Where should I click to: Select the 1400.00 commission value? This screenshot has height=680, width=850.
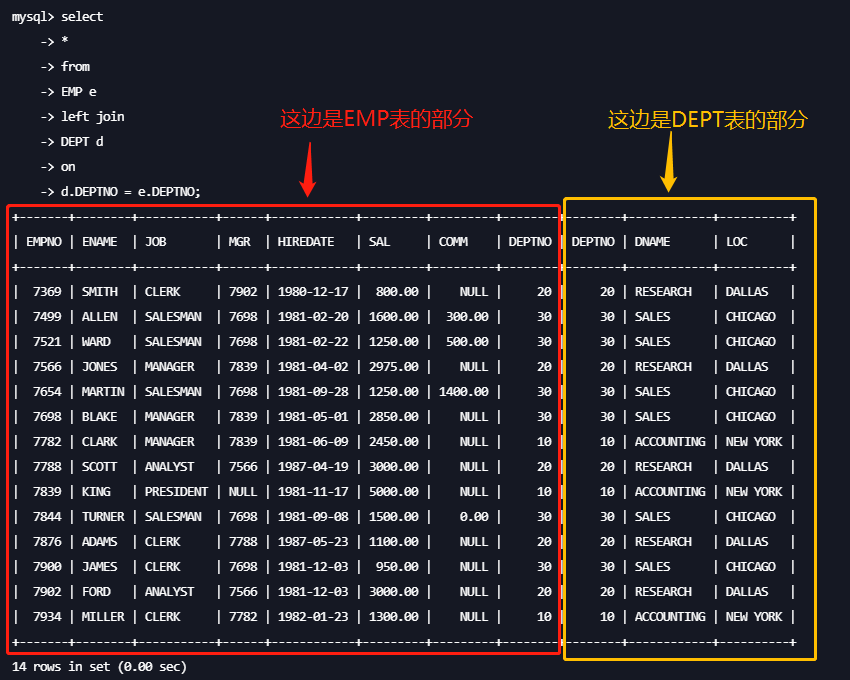tap(463, 392)
